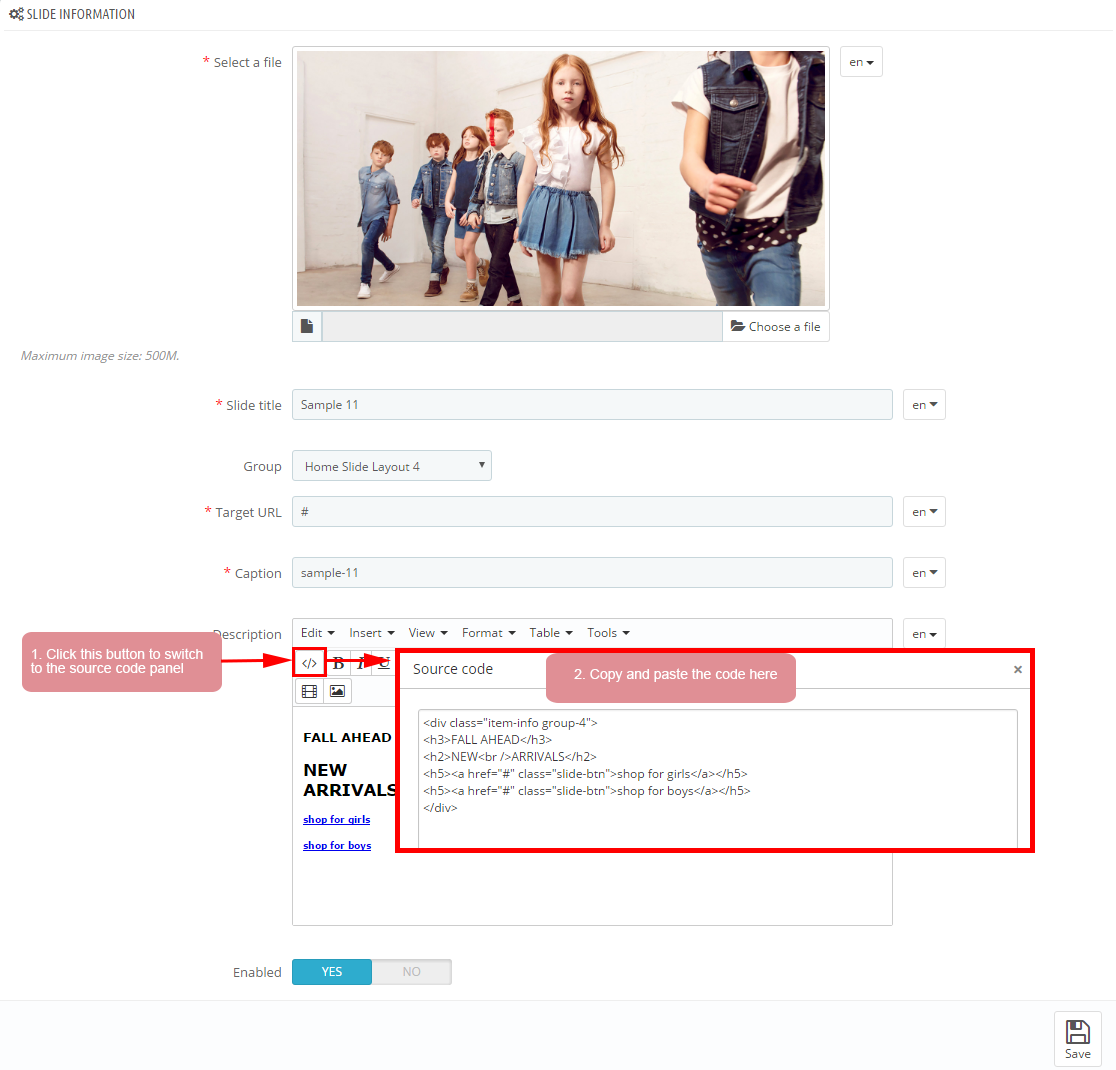
Task: Insert an image with the picture icon
Action: pyautogui.click(x=337, y=691)
